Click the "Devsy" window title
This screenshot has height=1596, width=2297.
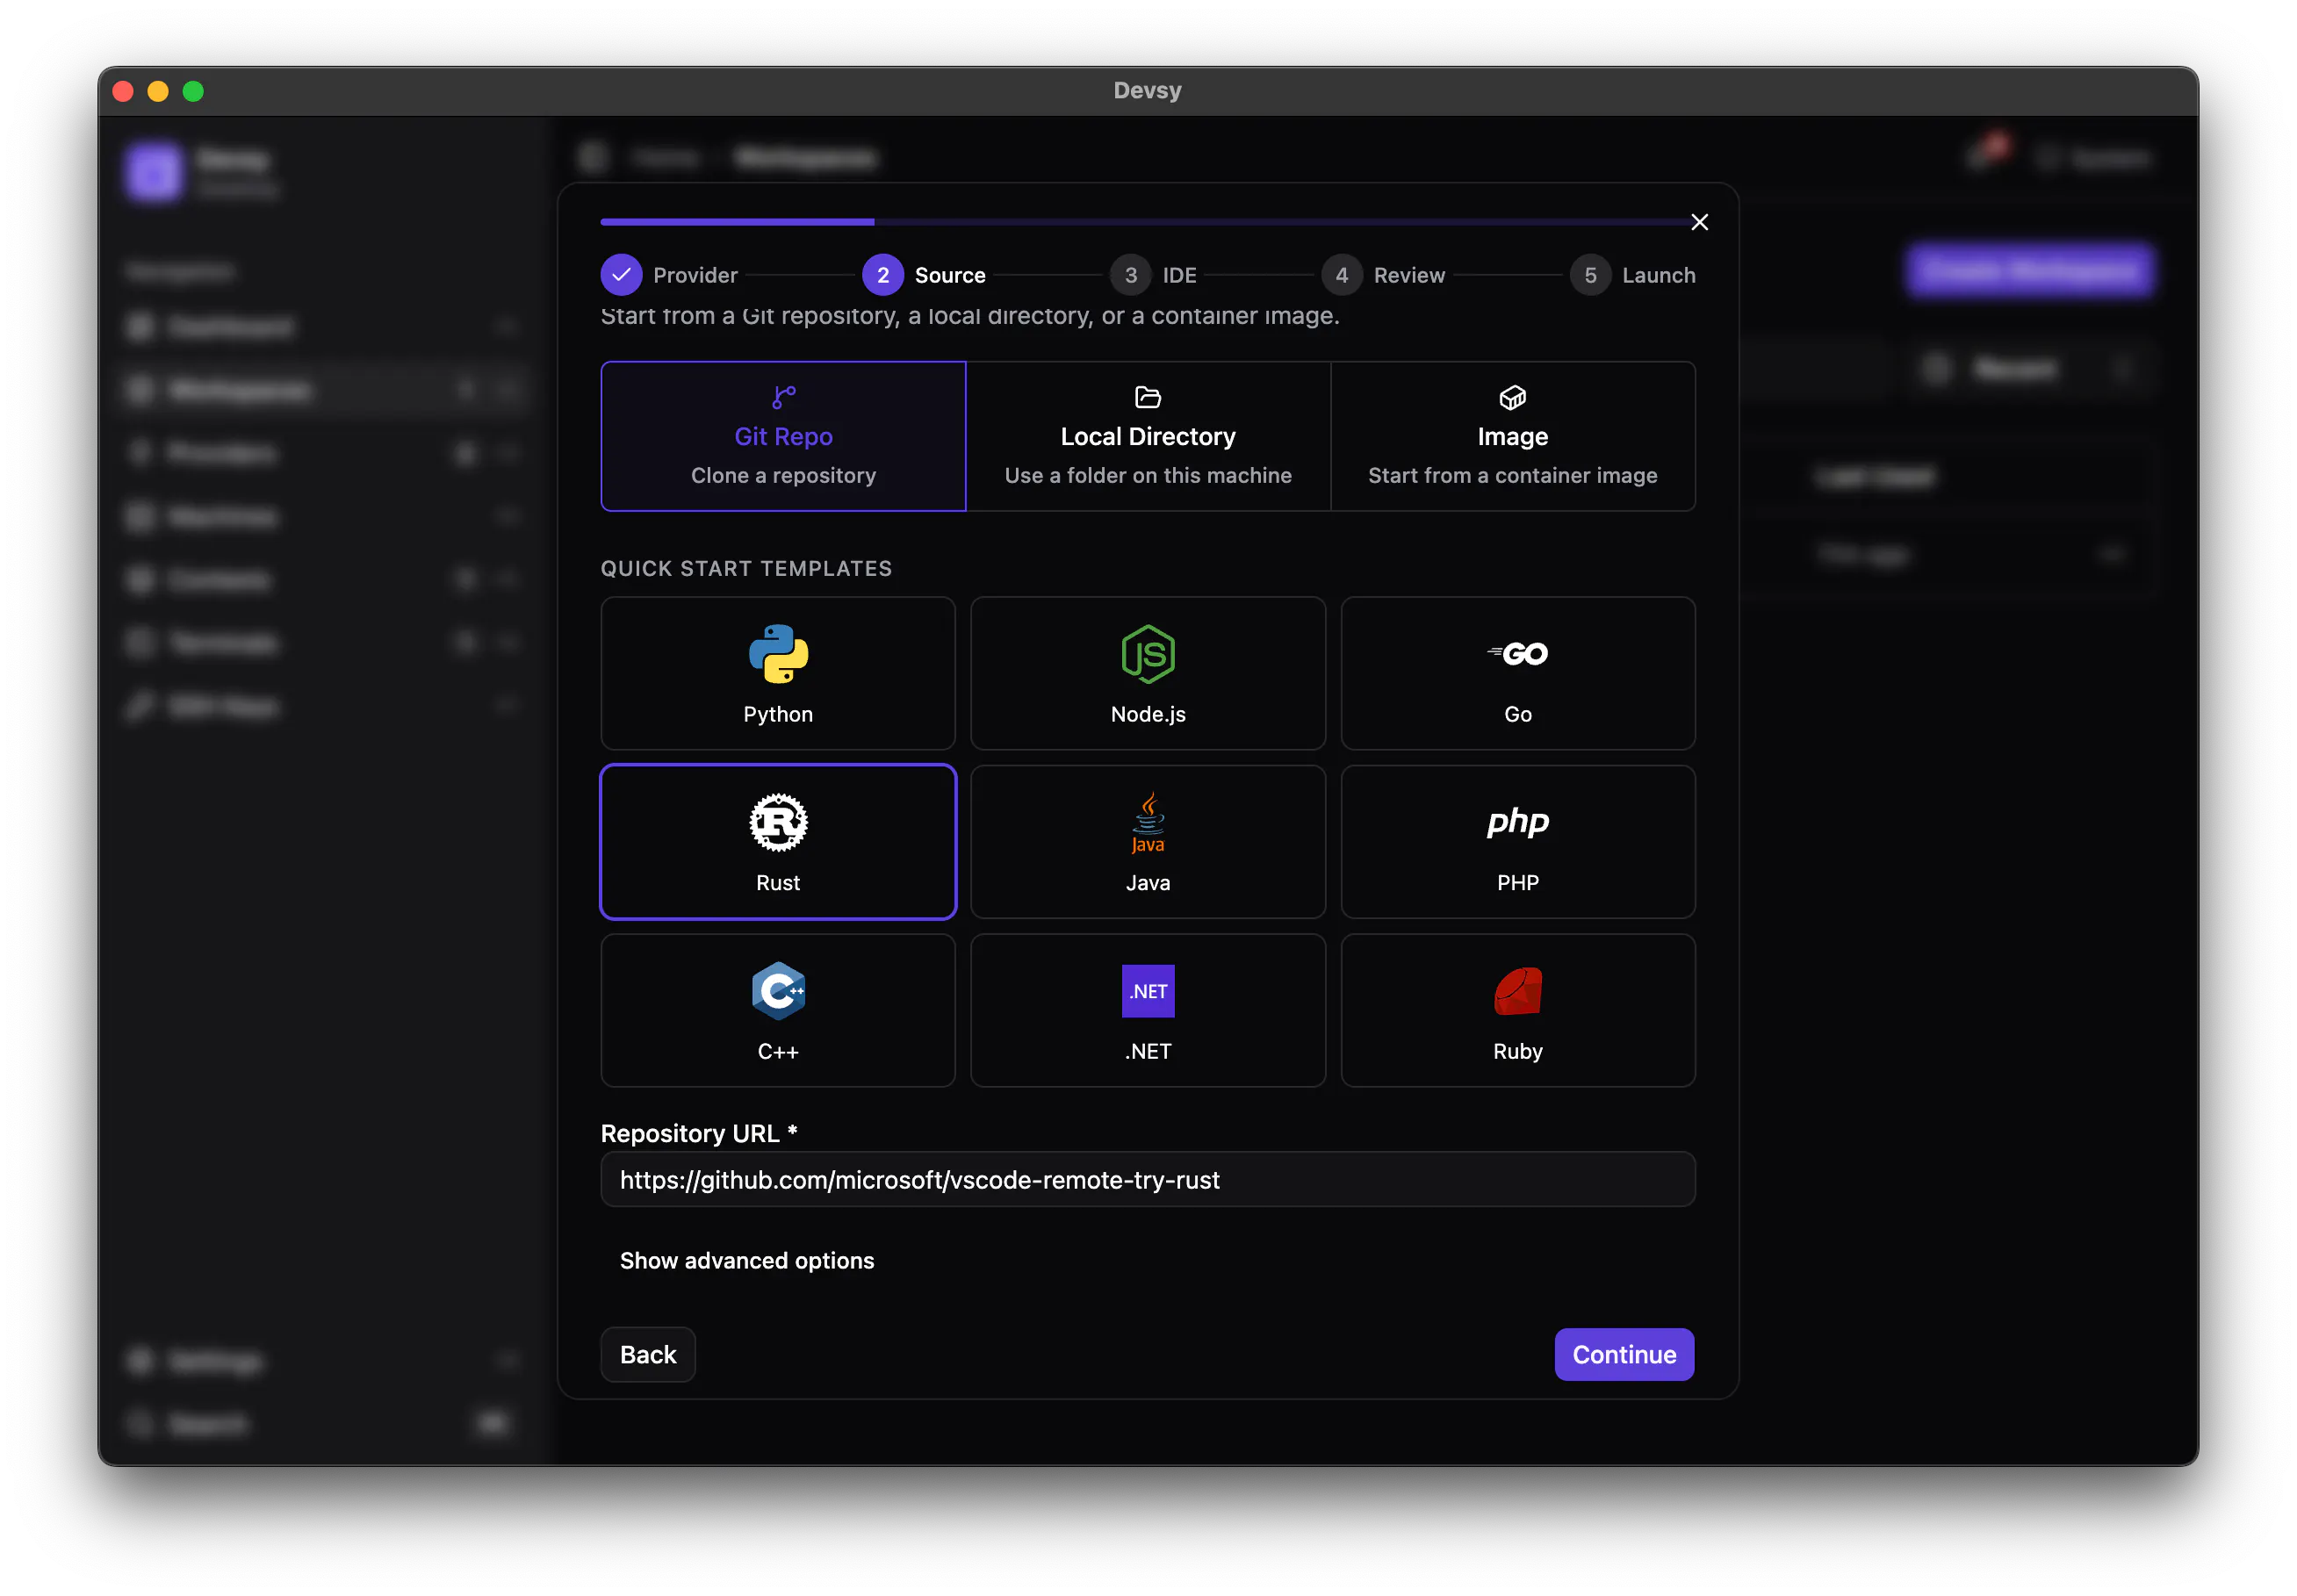click(x=1147, y=90)
